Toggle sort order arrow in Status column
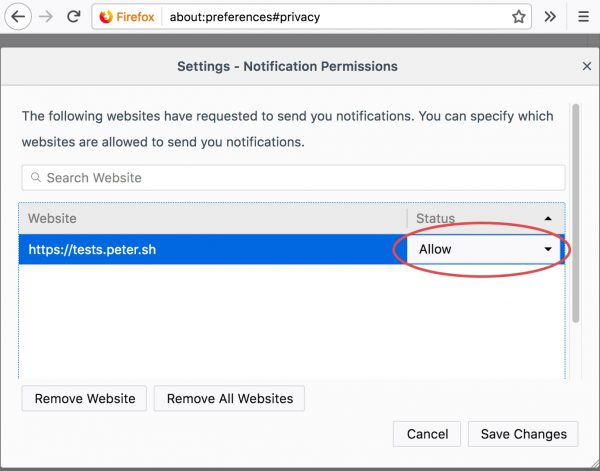This screenshot has height=471, width=600. click(x=547, y=218)
